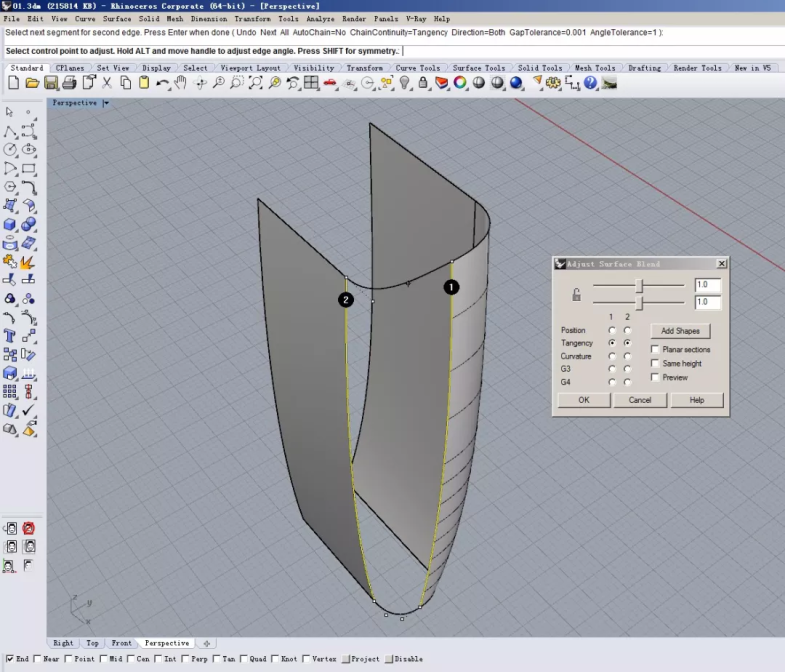
Task: Enable the Planar sections checkbox
Action: point(655,350)
